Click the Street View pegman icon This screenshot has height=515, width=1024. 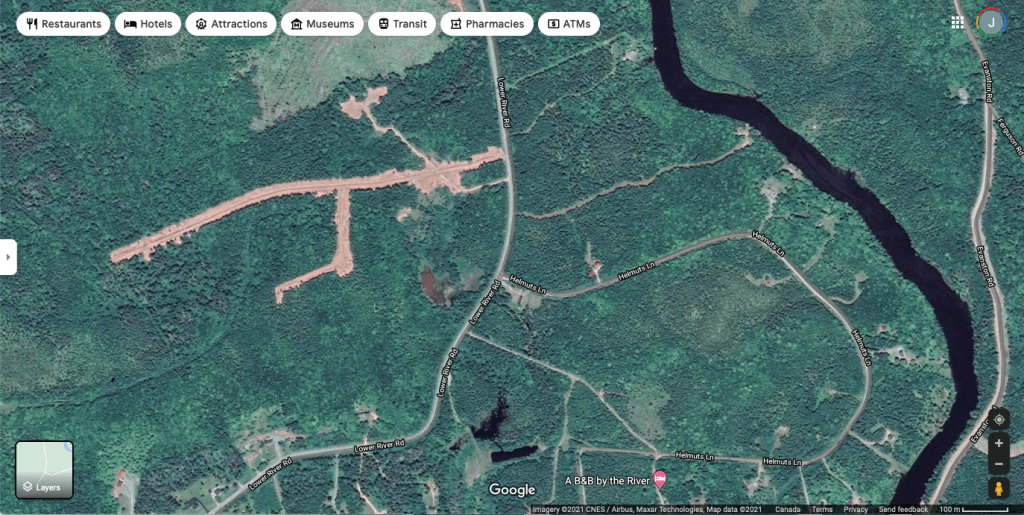998,488
